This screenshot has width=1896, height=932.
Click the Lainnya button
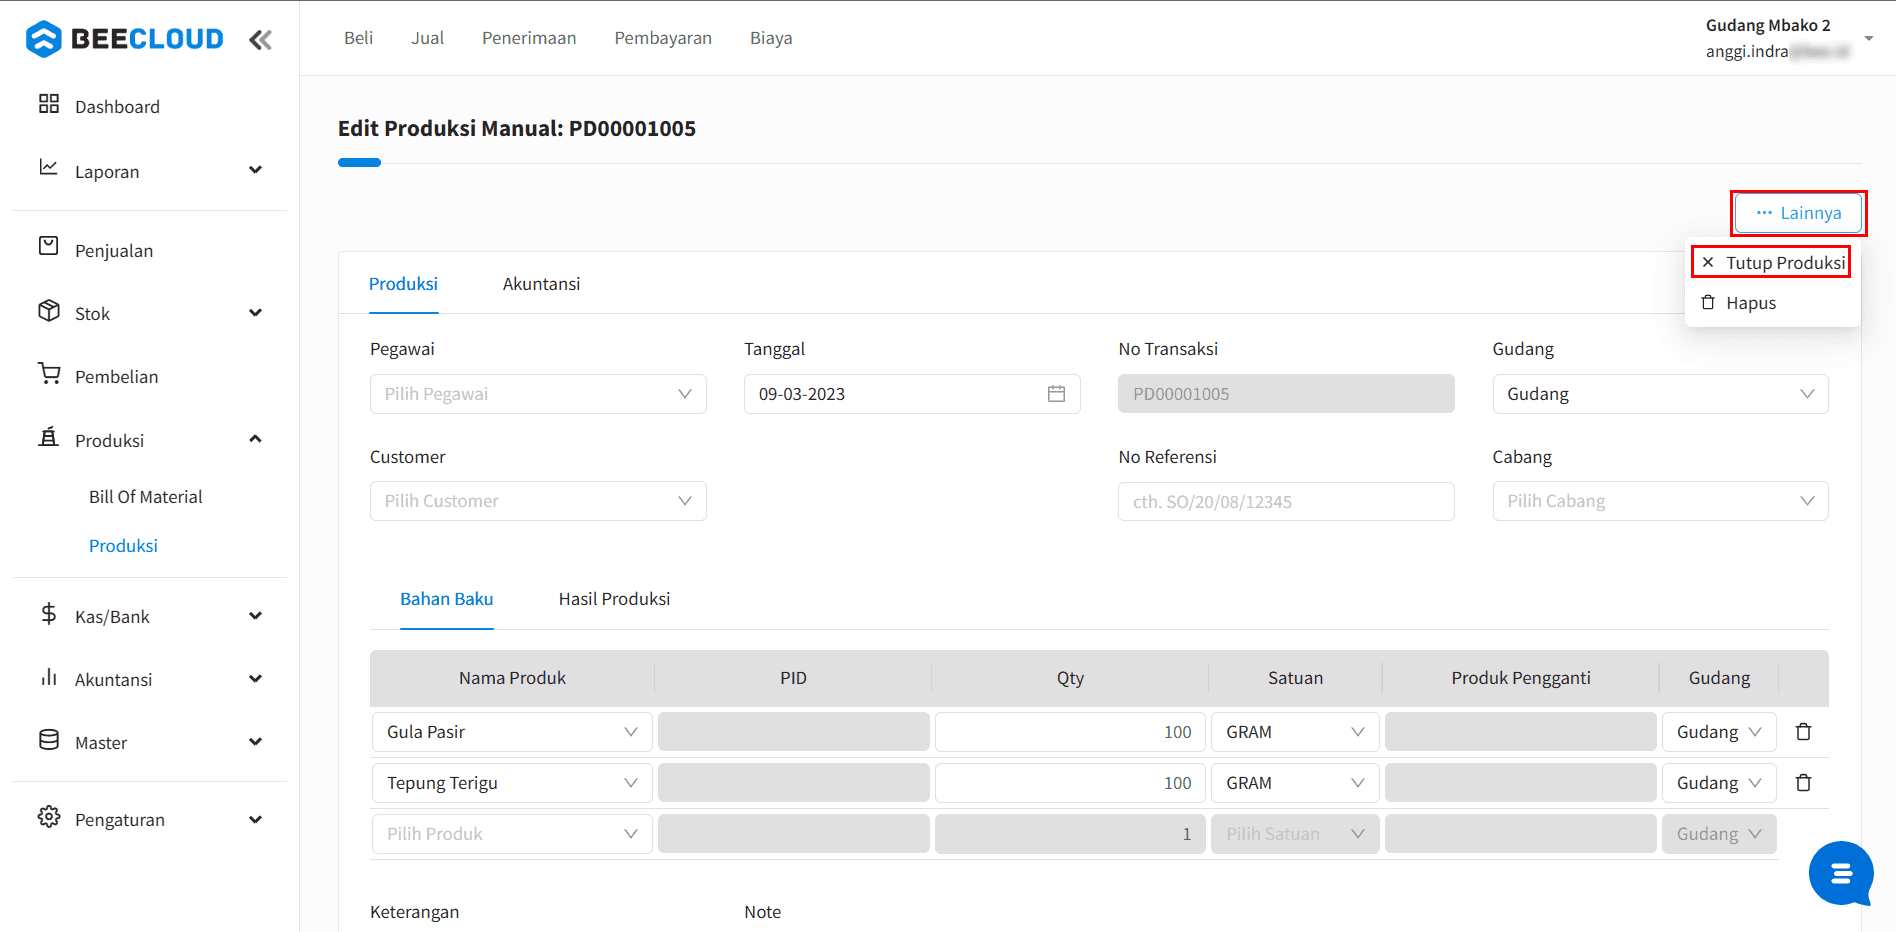[x=1798, y=213]
